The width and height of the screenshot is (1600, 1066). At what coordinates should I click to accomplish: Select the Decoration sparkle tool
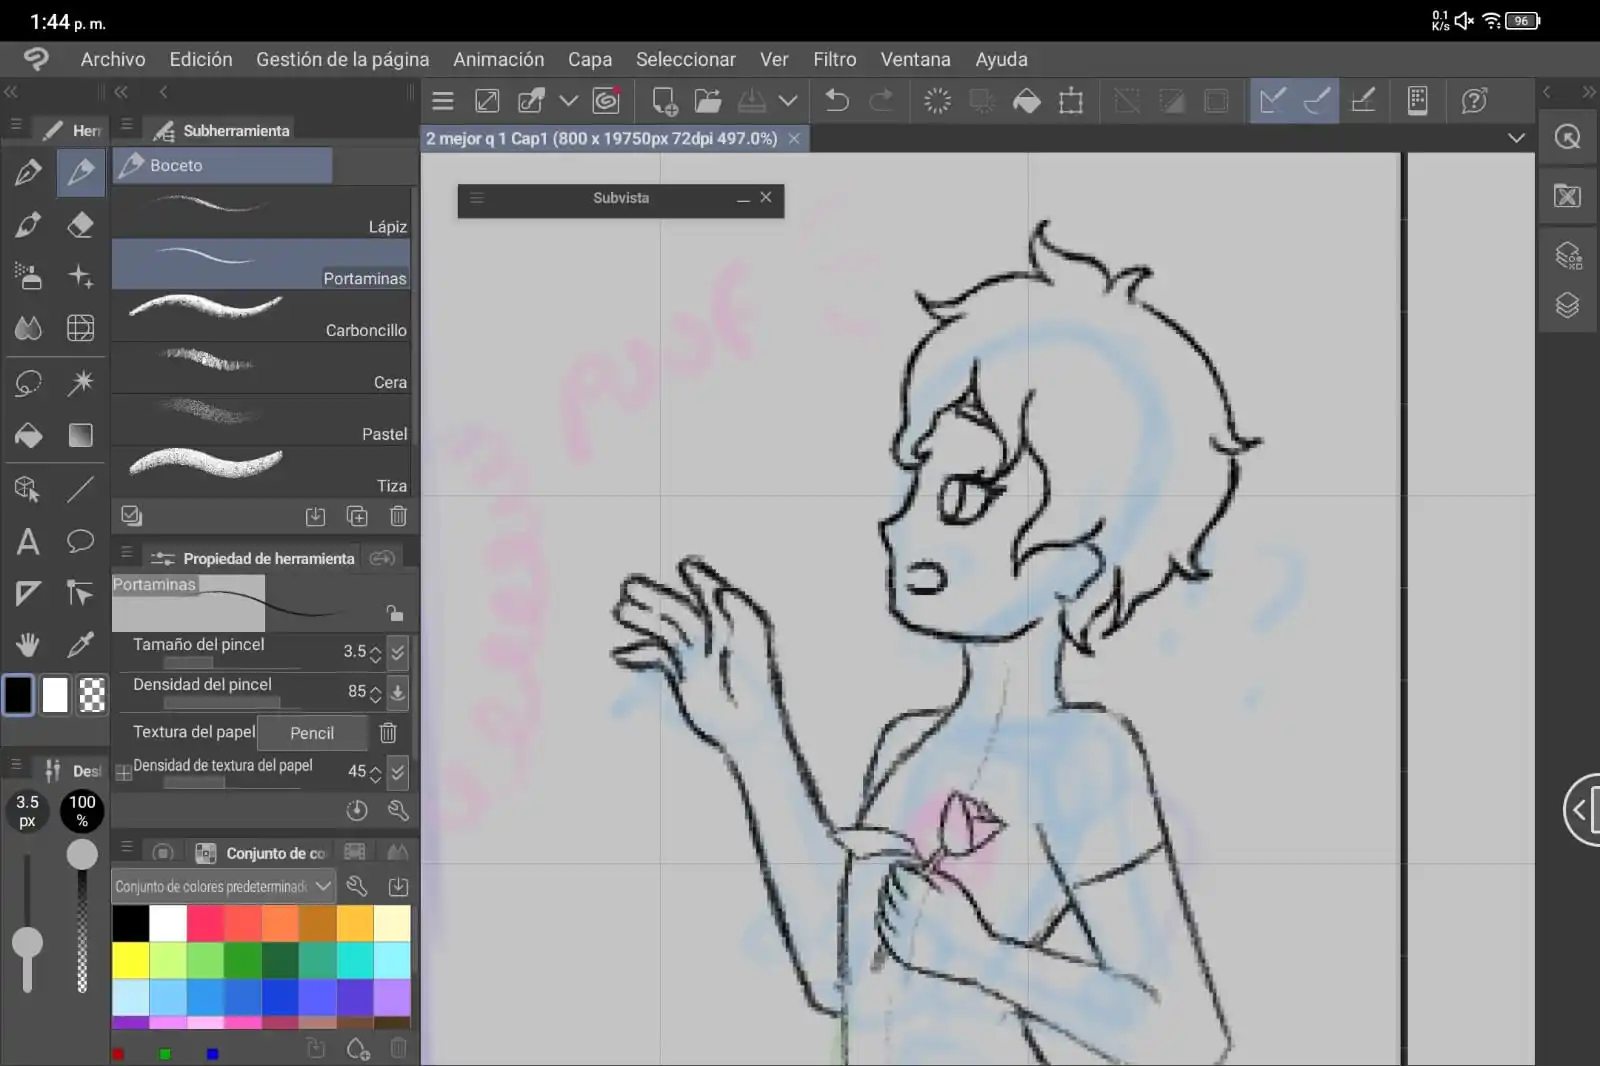(x=80, y=276)
